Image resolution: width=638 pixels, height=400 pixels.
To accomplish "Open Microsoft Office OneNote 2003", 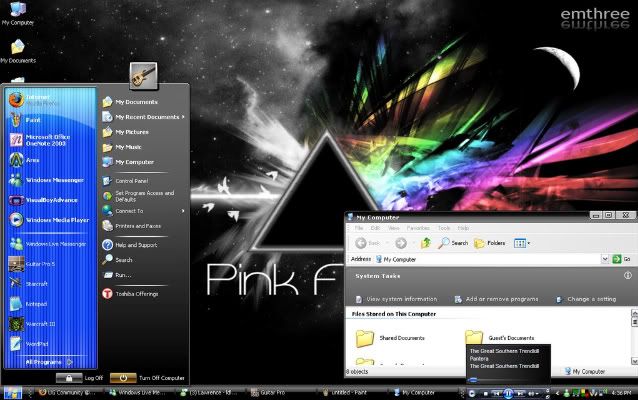I will (51, 140).
